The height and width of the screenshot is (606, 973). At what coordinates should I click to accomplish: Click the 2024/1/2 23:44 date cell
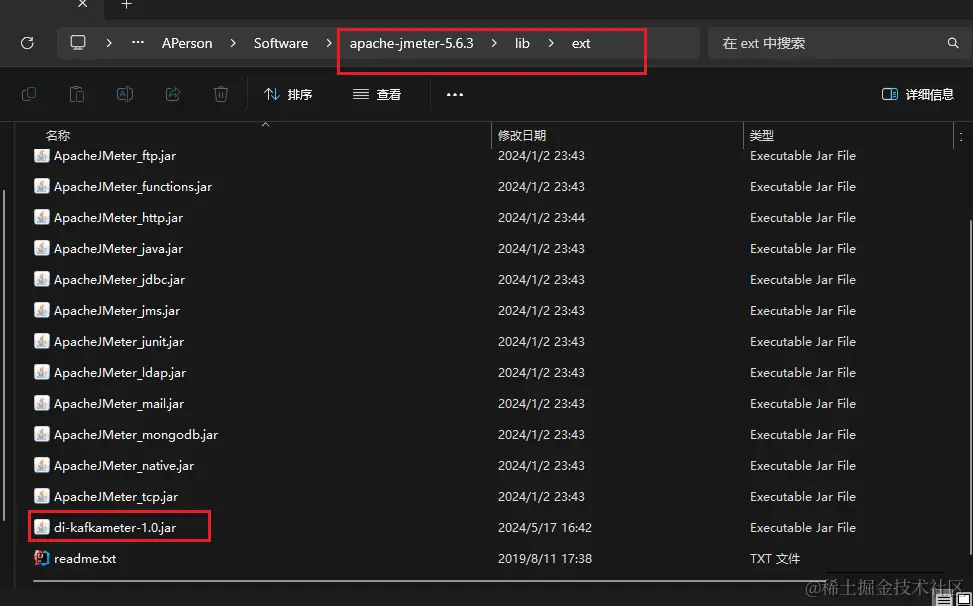(x=541, y=218)
